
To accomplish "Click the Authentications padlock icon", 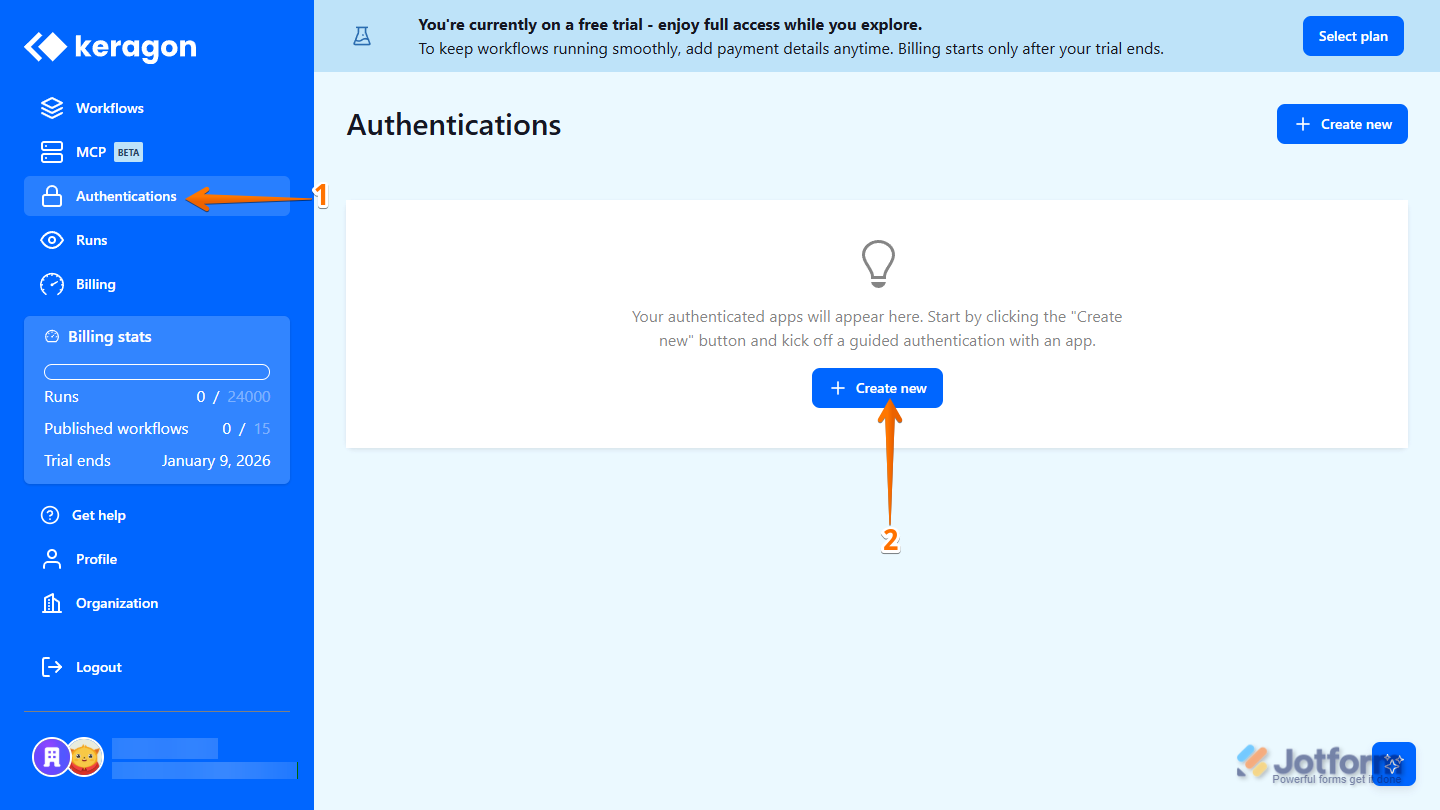I will click(50, 196).
